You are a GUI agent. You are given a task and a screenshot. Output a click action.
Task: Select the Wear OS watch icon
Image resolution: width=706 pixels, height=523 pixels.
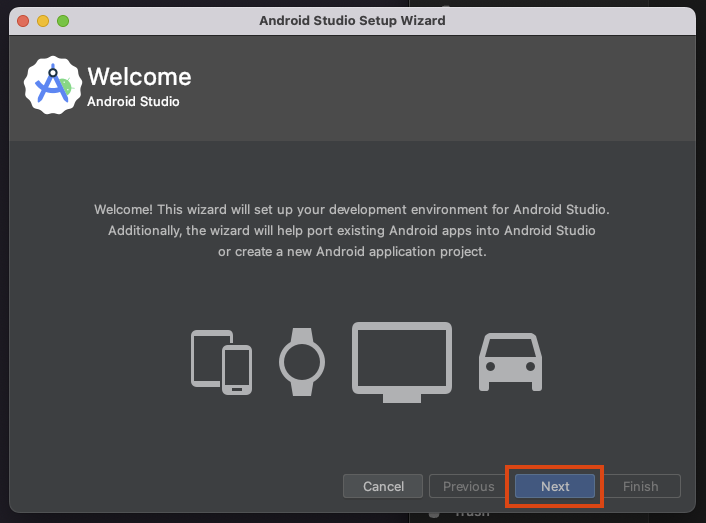(302, 362)
